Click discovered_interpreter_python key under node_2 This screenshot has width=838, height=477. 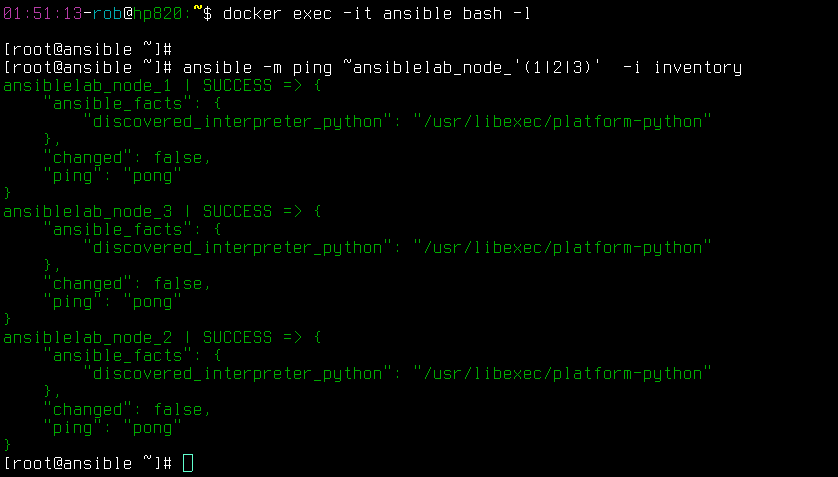tap(238, 374)
